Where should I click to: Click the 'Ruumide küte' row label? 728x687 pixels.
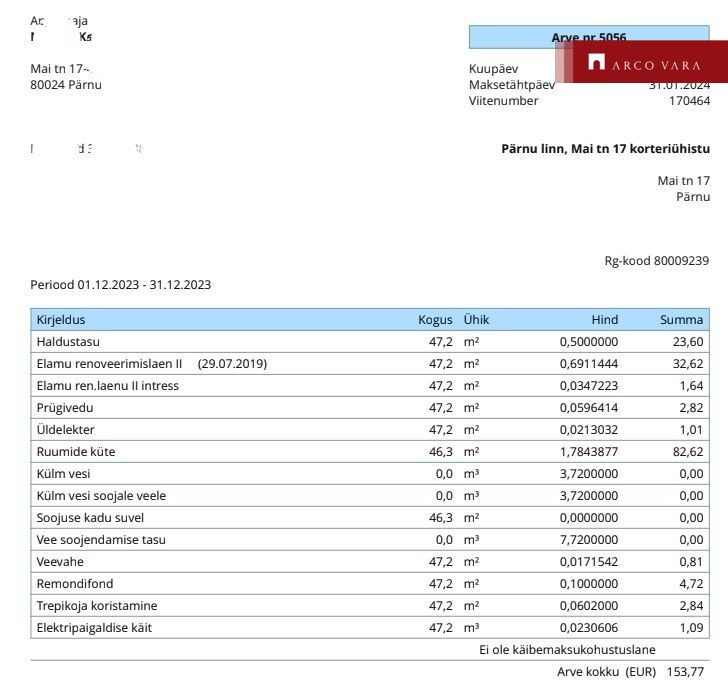click(76, 452)
